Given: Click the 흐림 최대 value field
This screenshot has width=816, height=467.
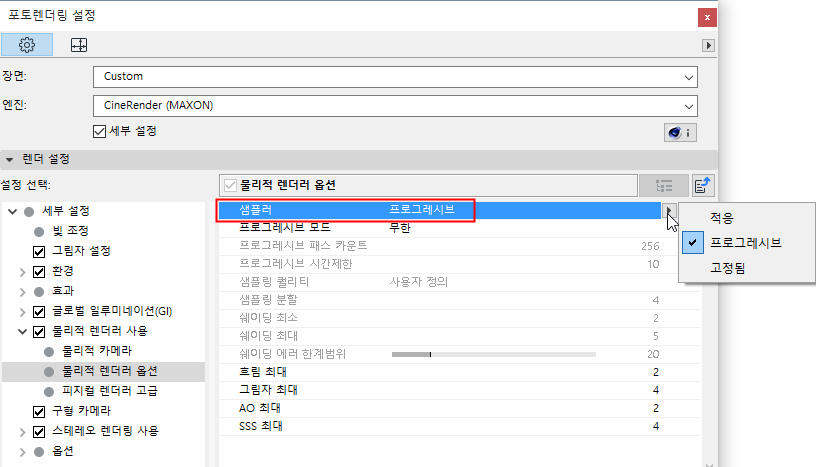Looking at the screenshot, I should [655, 372].
